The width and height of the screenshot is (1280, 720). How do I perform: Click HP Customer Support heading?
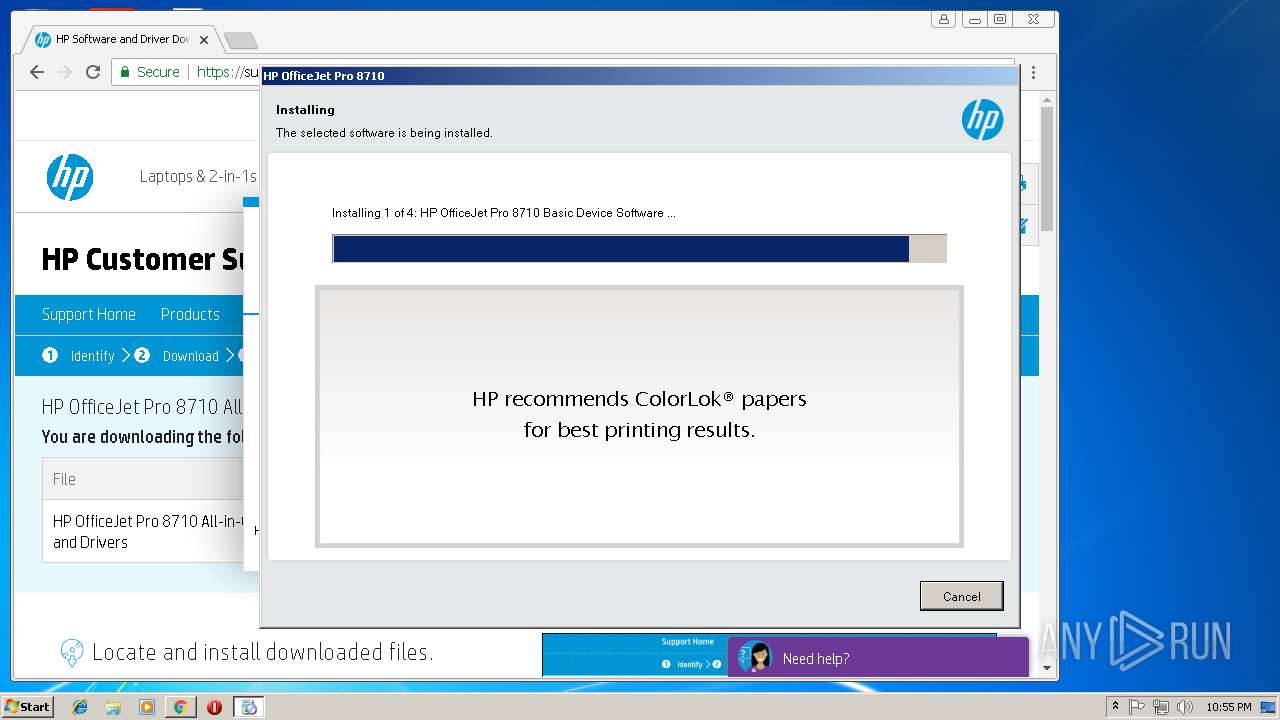point(141,259)
